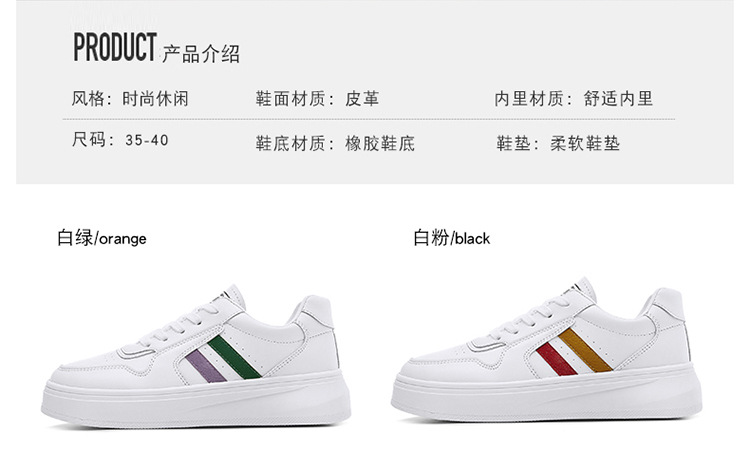Screen dimensions: 750x463
Task: Click the white-green sneaker product image
Action: 196,356
